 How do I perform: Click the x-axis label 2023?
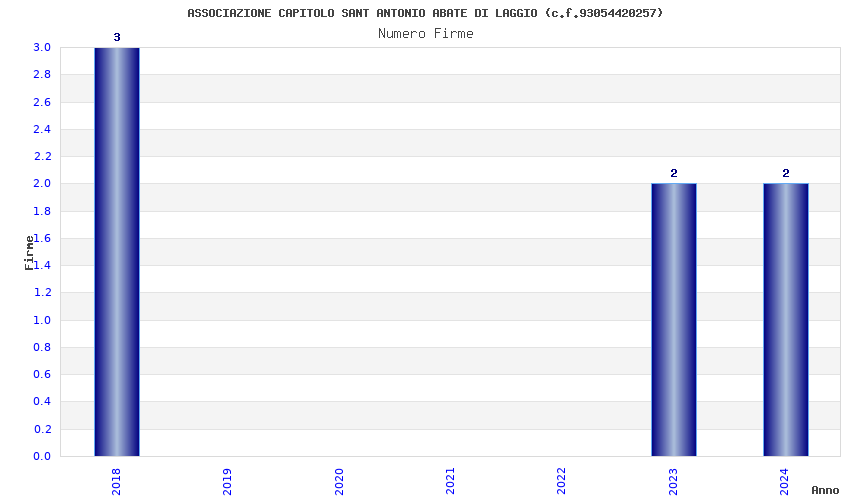point(673,482)
